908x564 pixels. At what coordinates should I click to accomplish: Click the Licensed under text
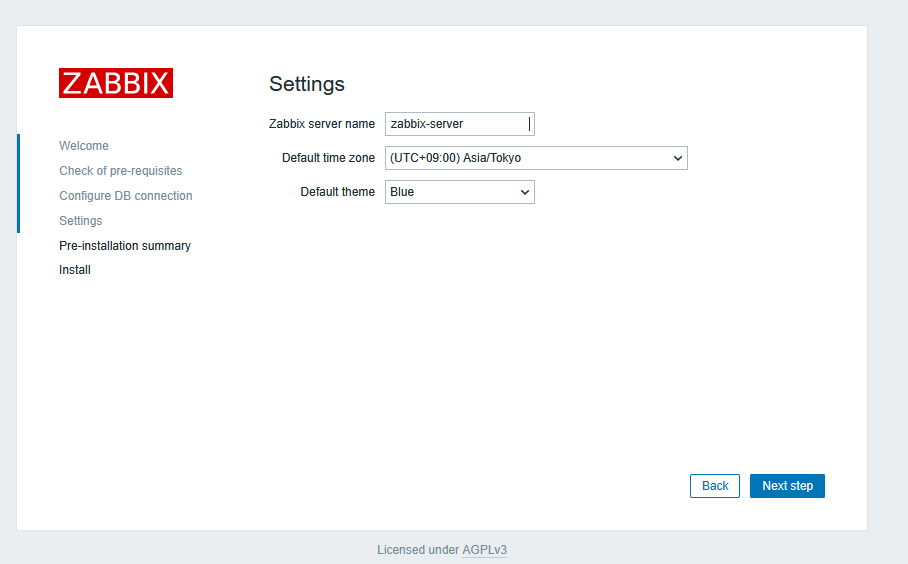(418, 550)
